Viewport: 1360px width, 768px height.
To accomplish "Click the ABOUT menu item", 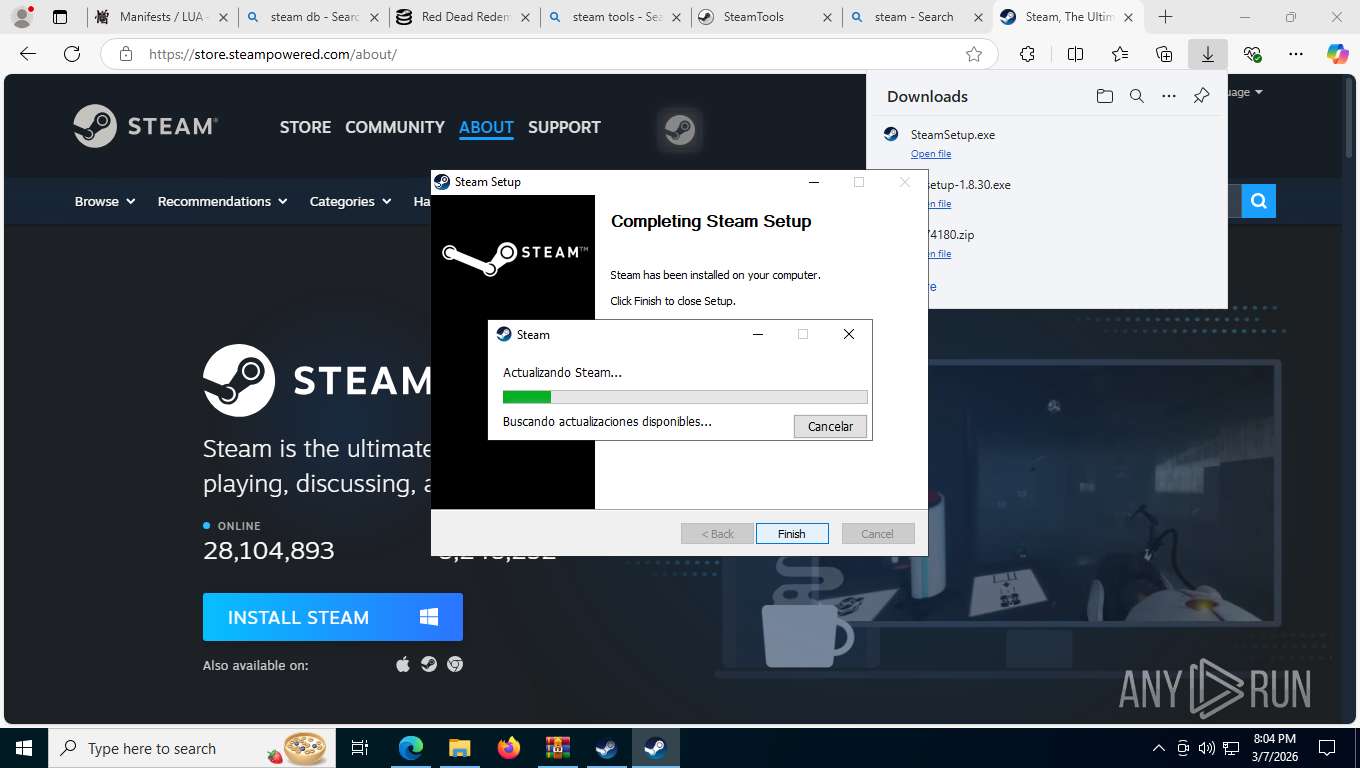I will [486, 127].
